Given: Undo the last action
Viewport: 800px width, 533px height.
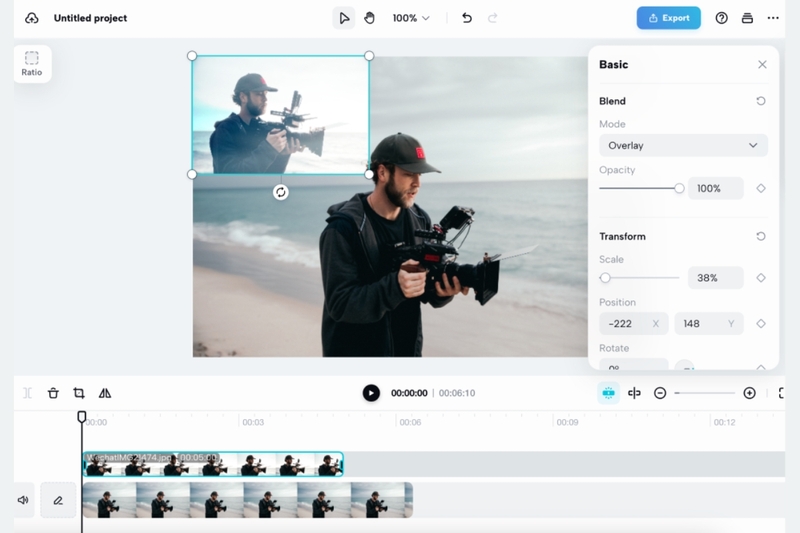Looking at the screenshot, I should (466, 18).
